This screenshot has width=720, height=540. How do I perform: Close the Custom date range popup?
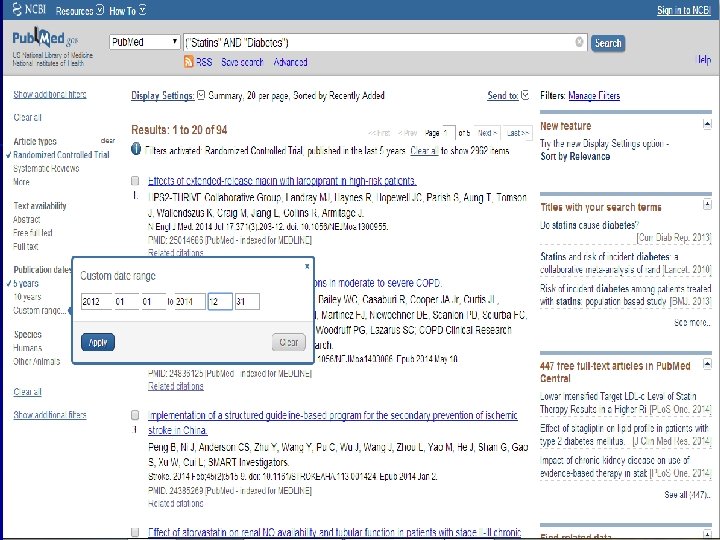click(x=307, y=266)
